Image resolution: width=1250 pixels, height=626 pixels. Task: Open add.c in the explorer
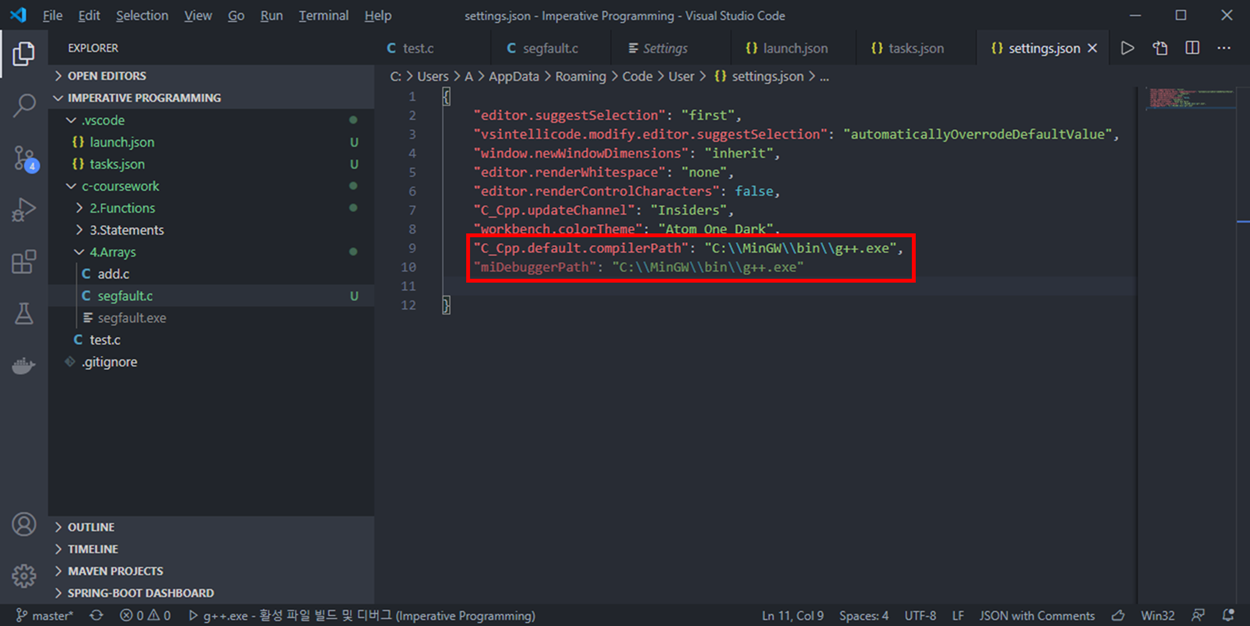(x=211, y=274)
